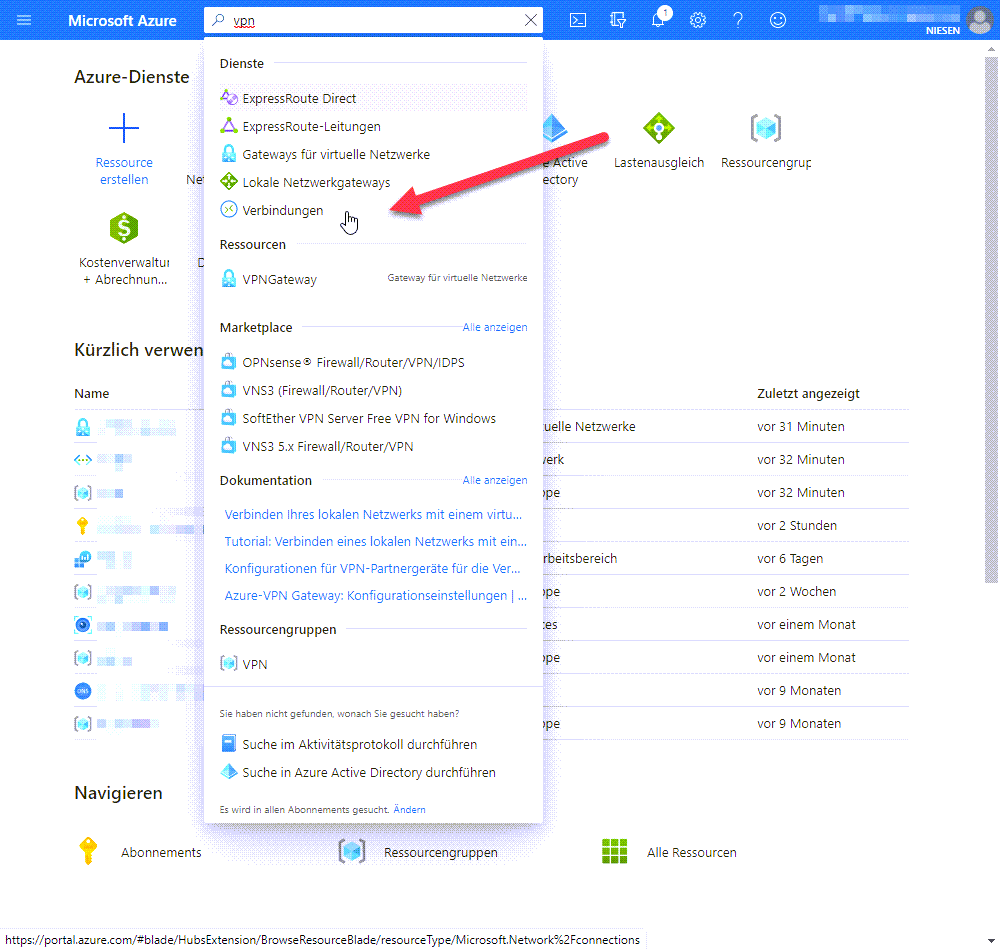Screen dimensions: 1000x950
Task: Open the directory and subscription filter
Action: coord(618,20)
